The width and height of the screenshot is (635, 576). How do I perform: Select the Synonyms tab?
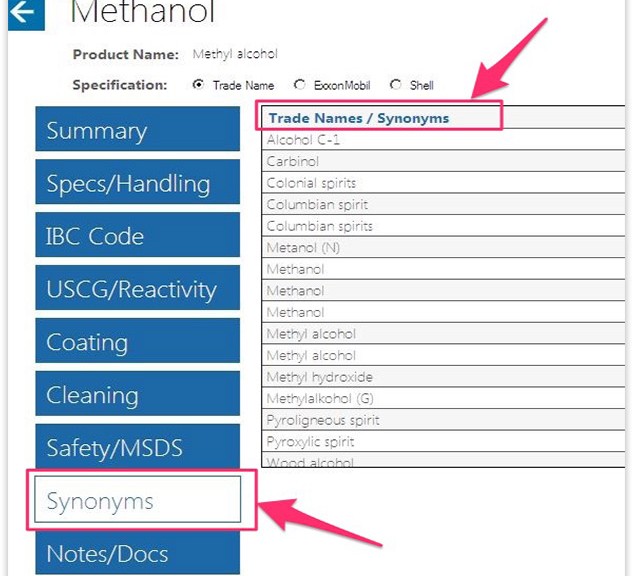pyautogui.click(x=138, y=499)
